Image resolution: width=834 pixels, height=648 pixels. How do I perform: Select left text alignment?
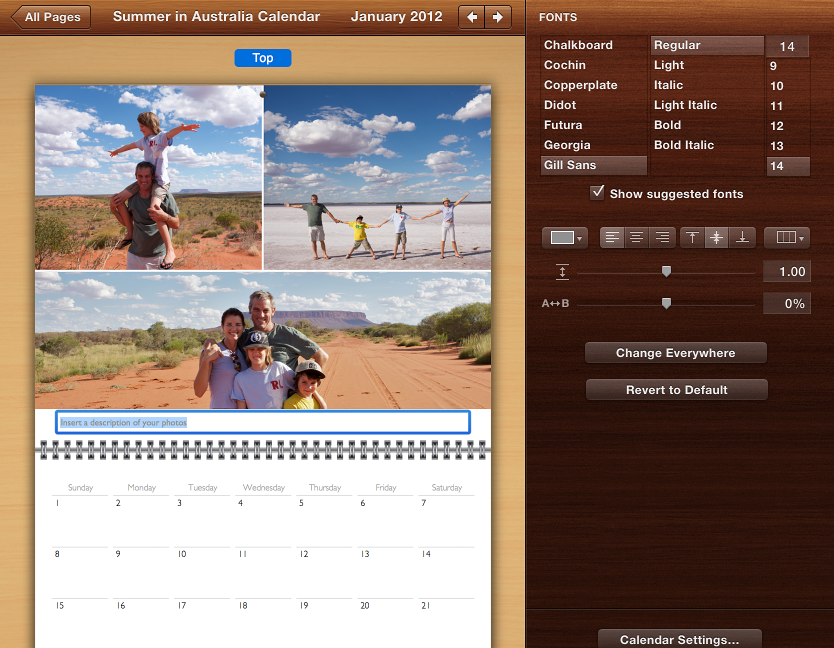tap(612, 237)
